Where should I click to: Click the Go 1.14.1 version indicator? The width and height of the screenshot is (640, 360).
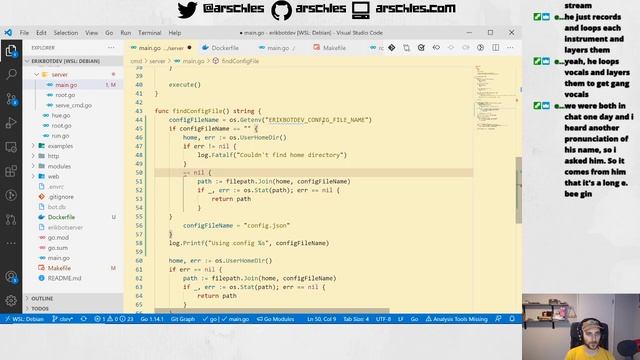(152, 319)
